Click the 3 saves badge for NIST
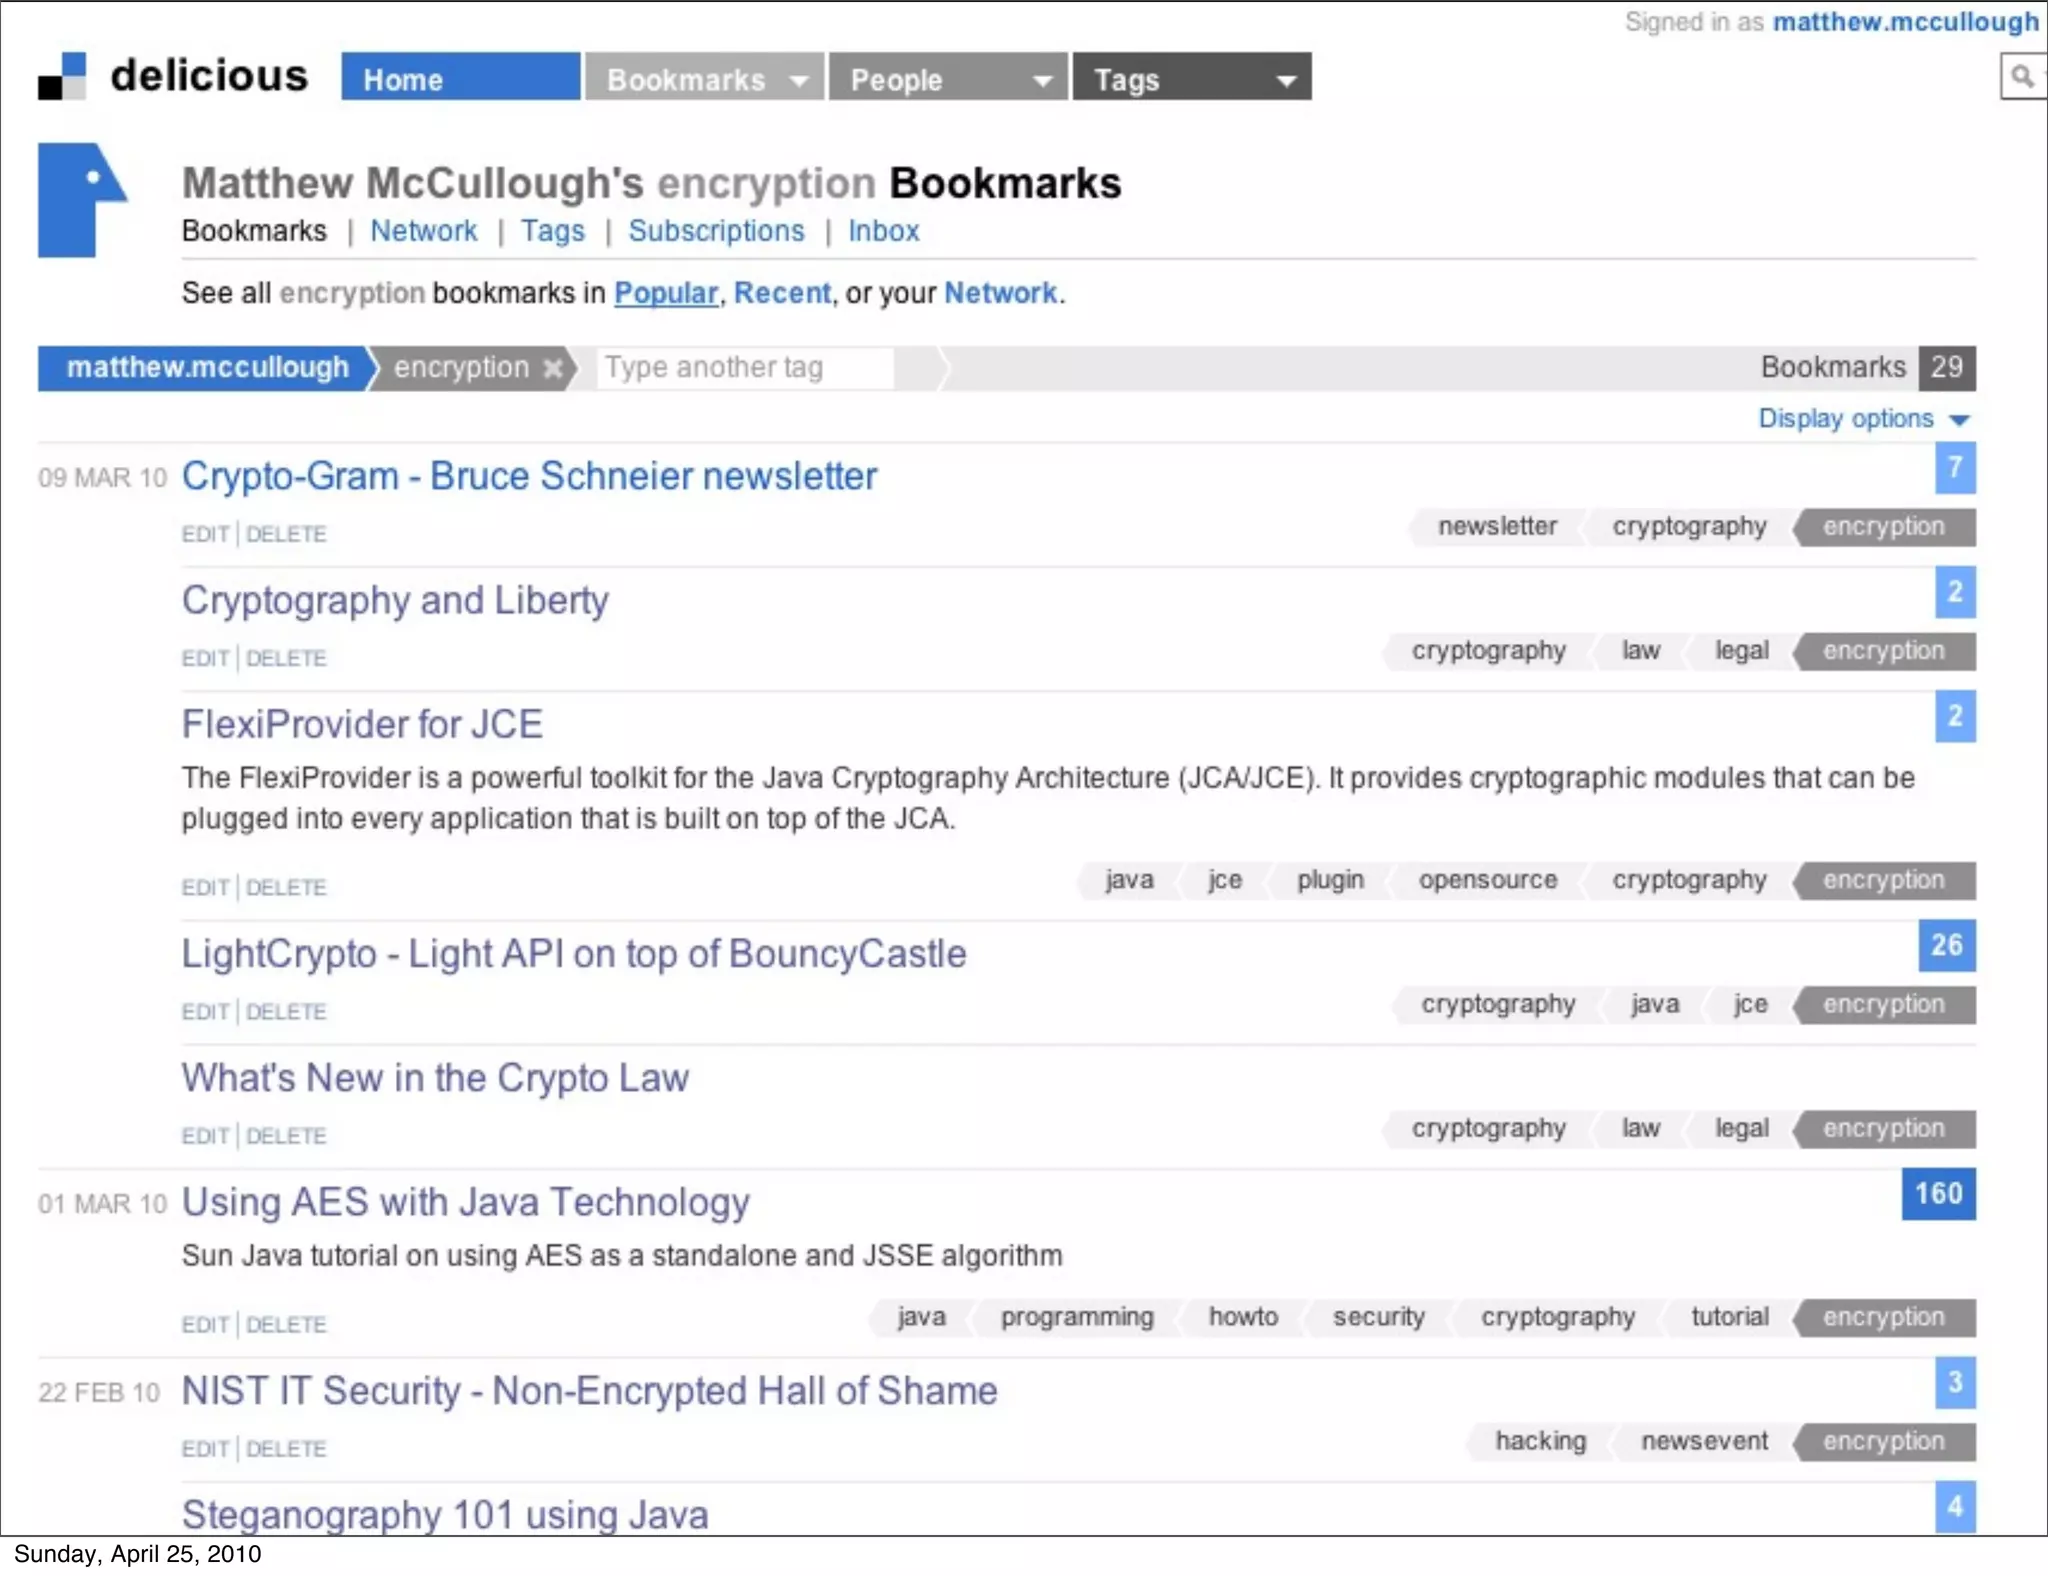Image resolution: width=2048 pixels, height=1576 pixels. 1955,1383
